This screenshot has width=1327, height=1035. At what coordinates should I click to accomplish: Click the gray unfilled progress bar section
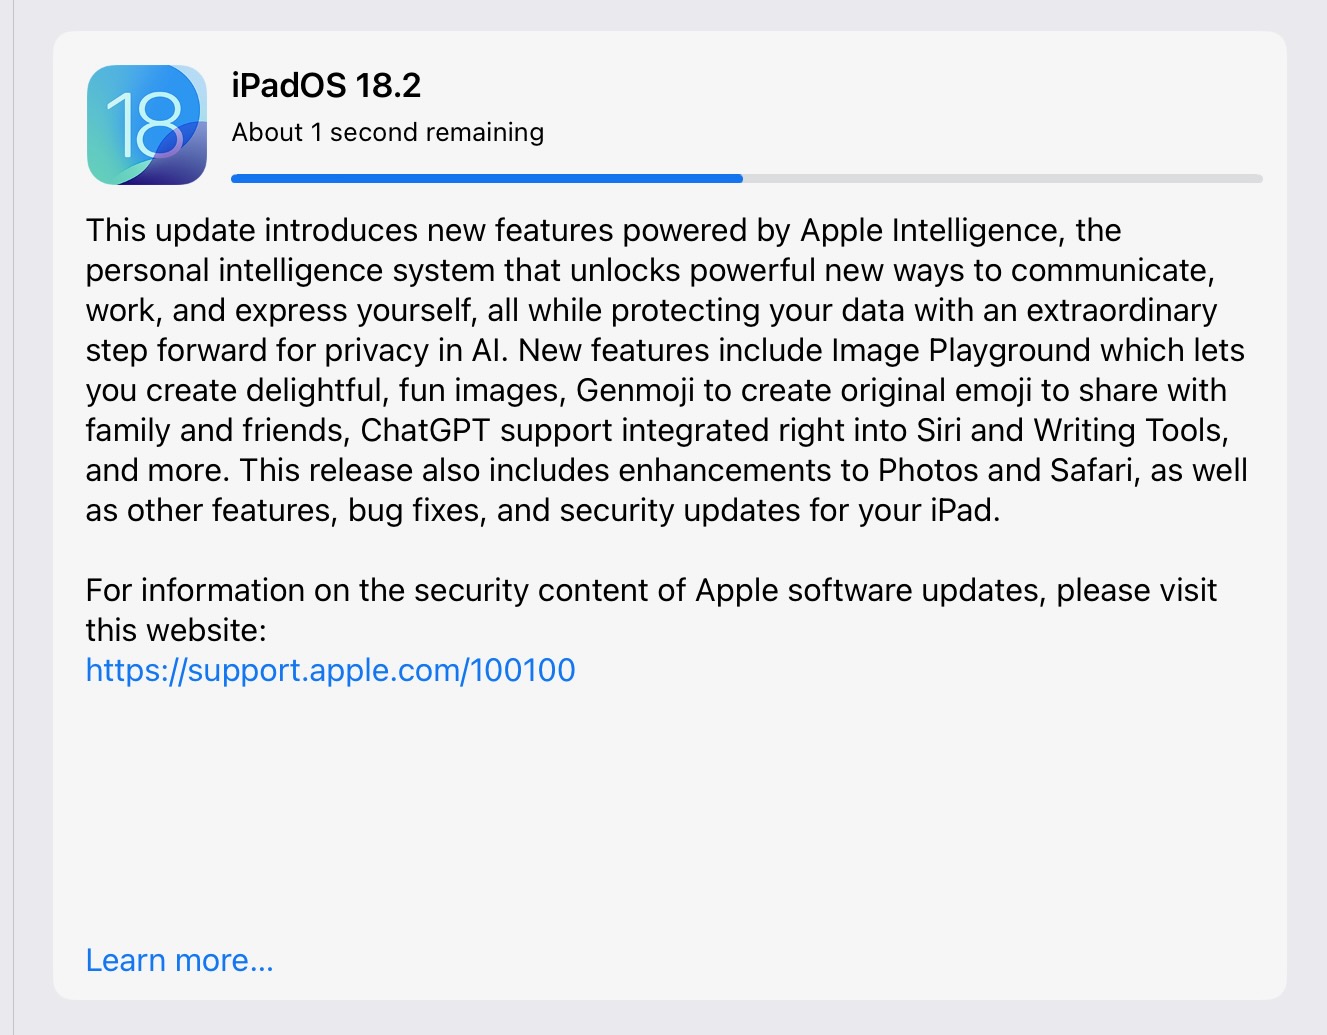[1002, 179]
